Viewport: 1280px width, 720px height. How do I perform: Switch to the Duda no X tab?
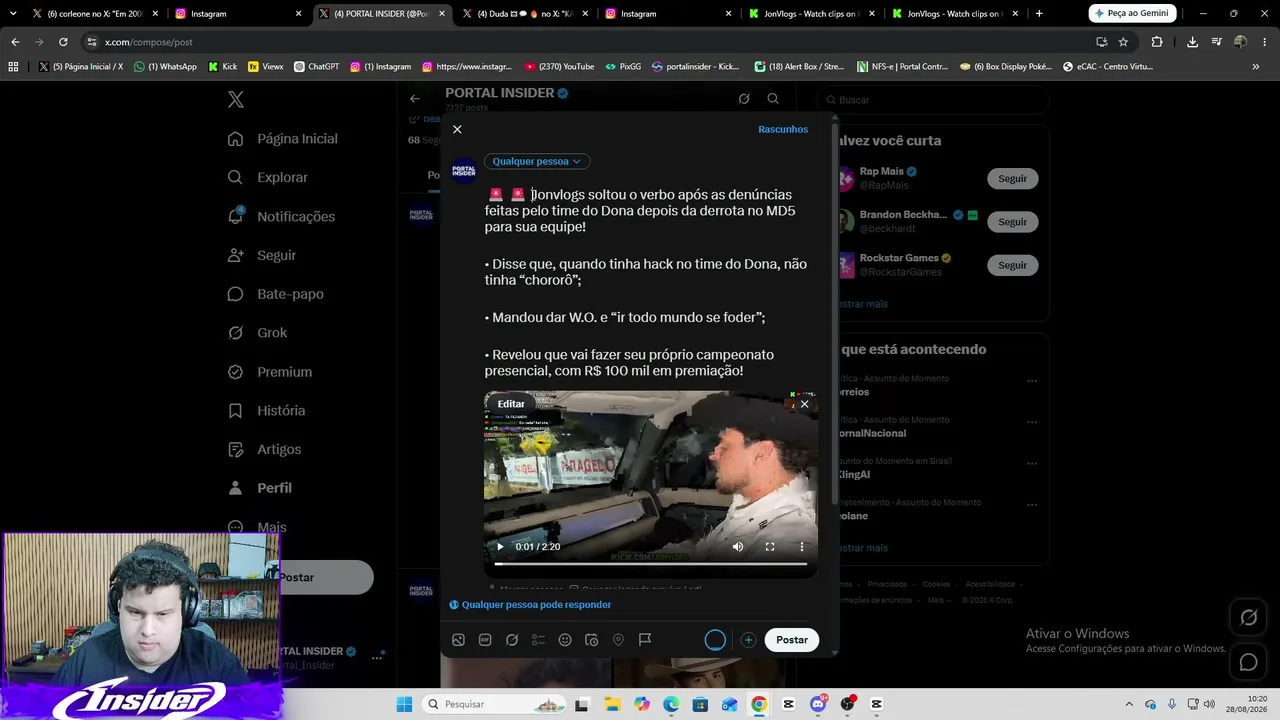pos(524,14)
